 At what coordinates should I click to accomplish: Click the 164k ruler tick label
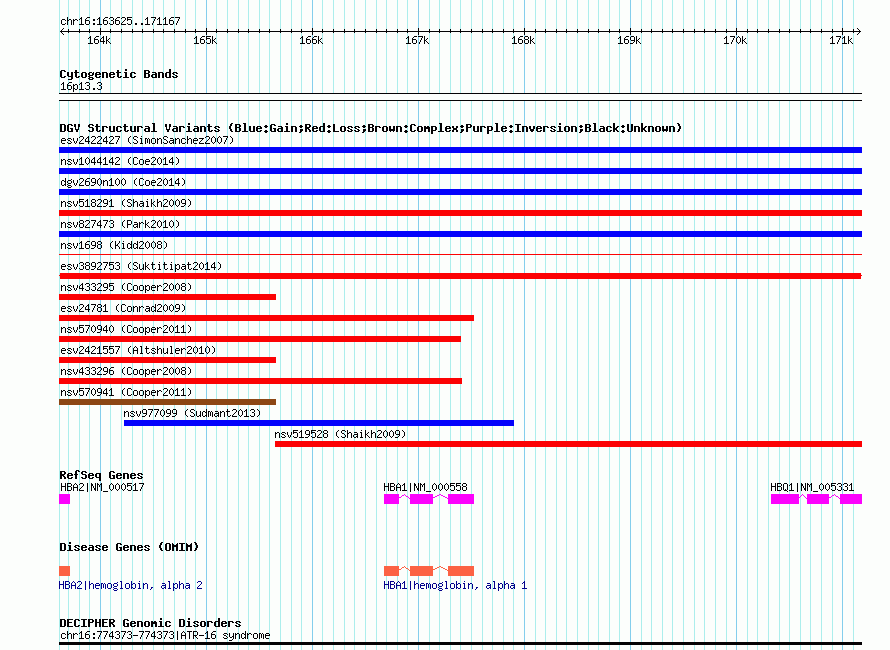(99, 40)
